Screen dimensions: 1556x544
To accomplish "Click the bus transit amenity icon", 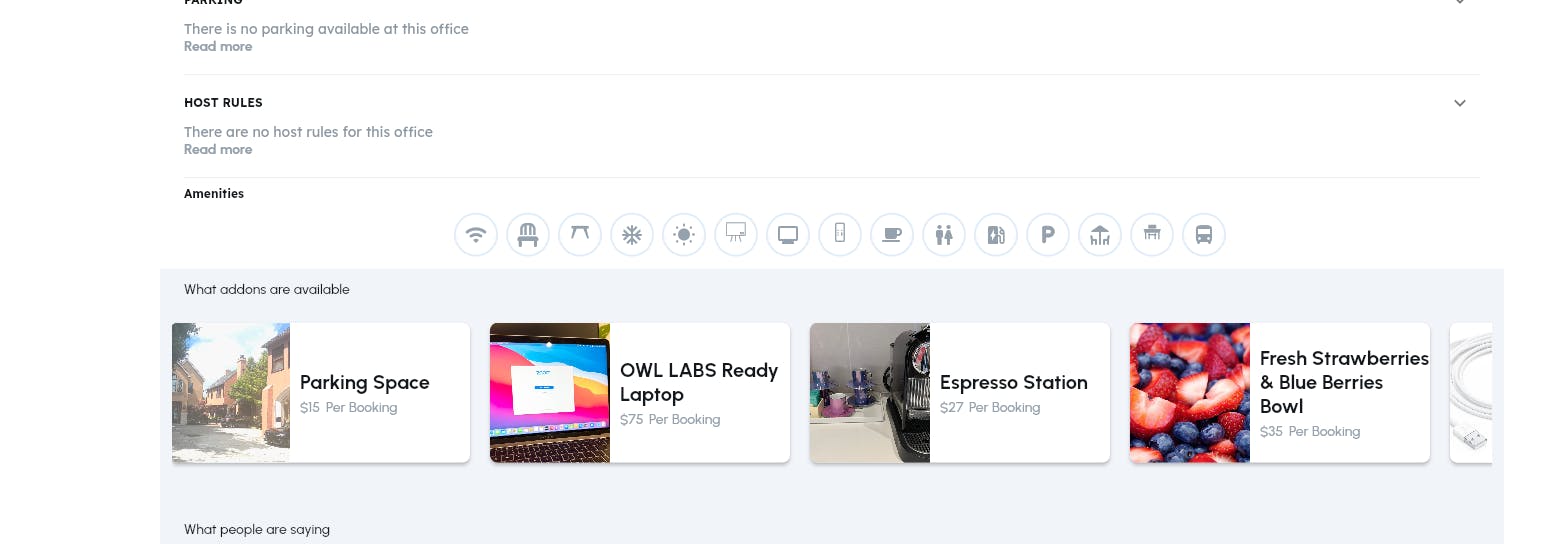I will [x=1204, y=235].
